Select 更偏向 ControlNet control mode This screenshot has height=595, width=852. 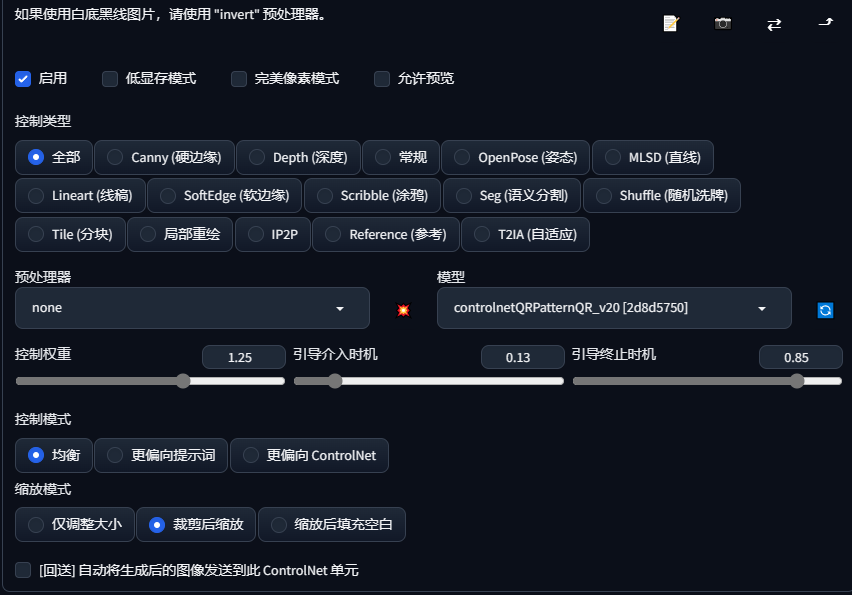[x=309, y=455]
